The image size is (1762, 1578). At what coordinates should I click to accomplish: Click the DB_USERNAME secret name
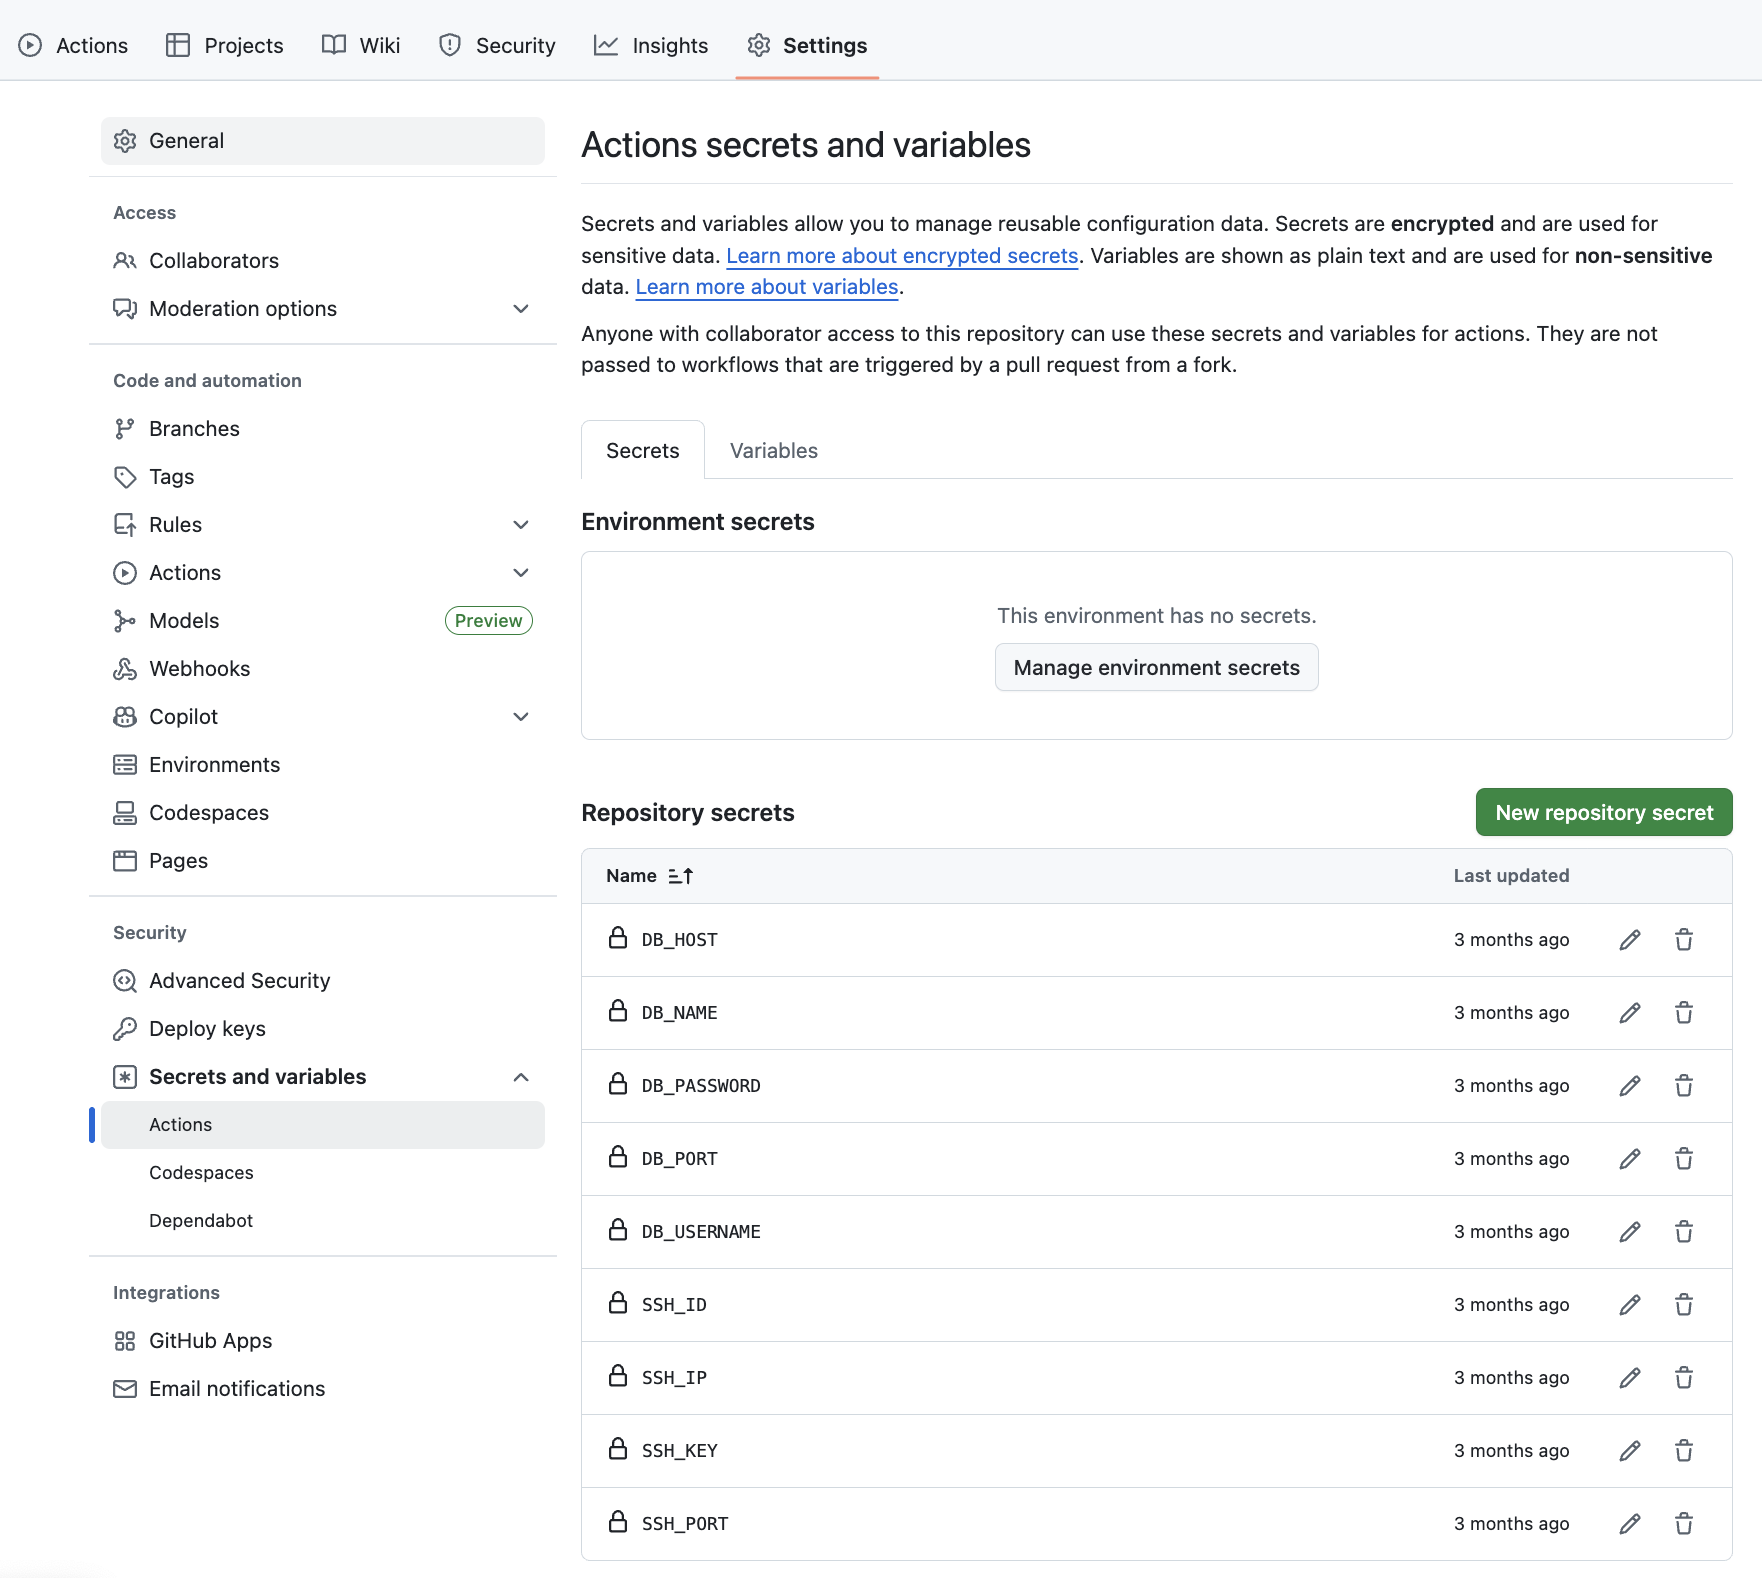(701, 1232)
